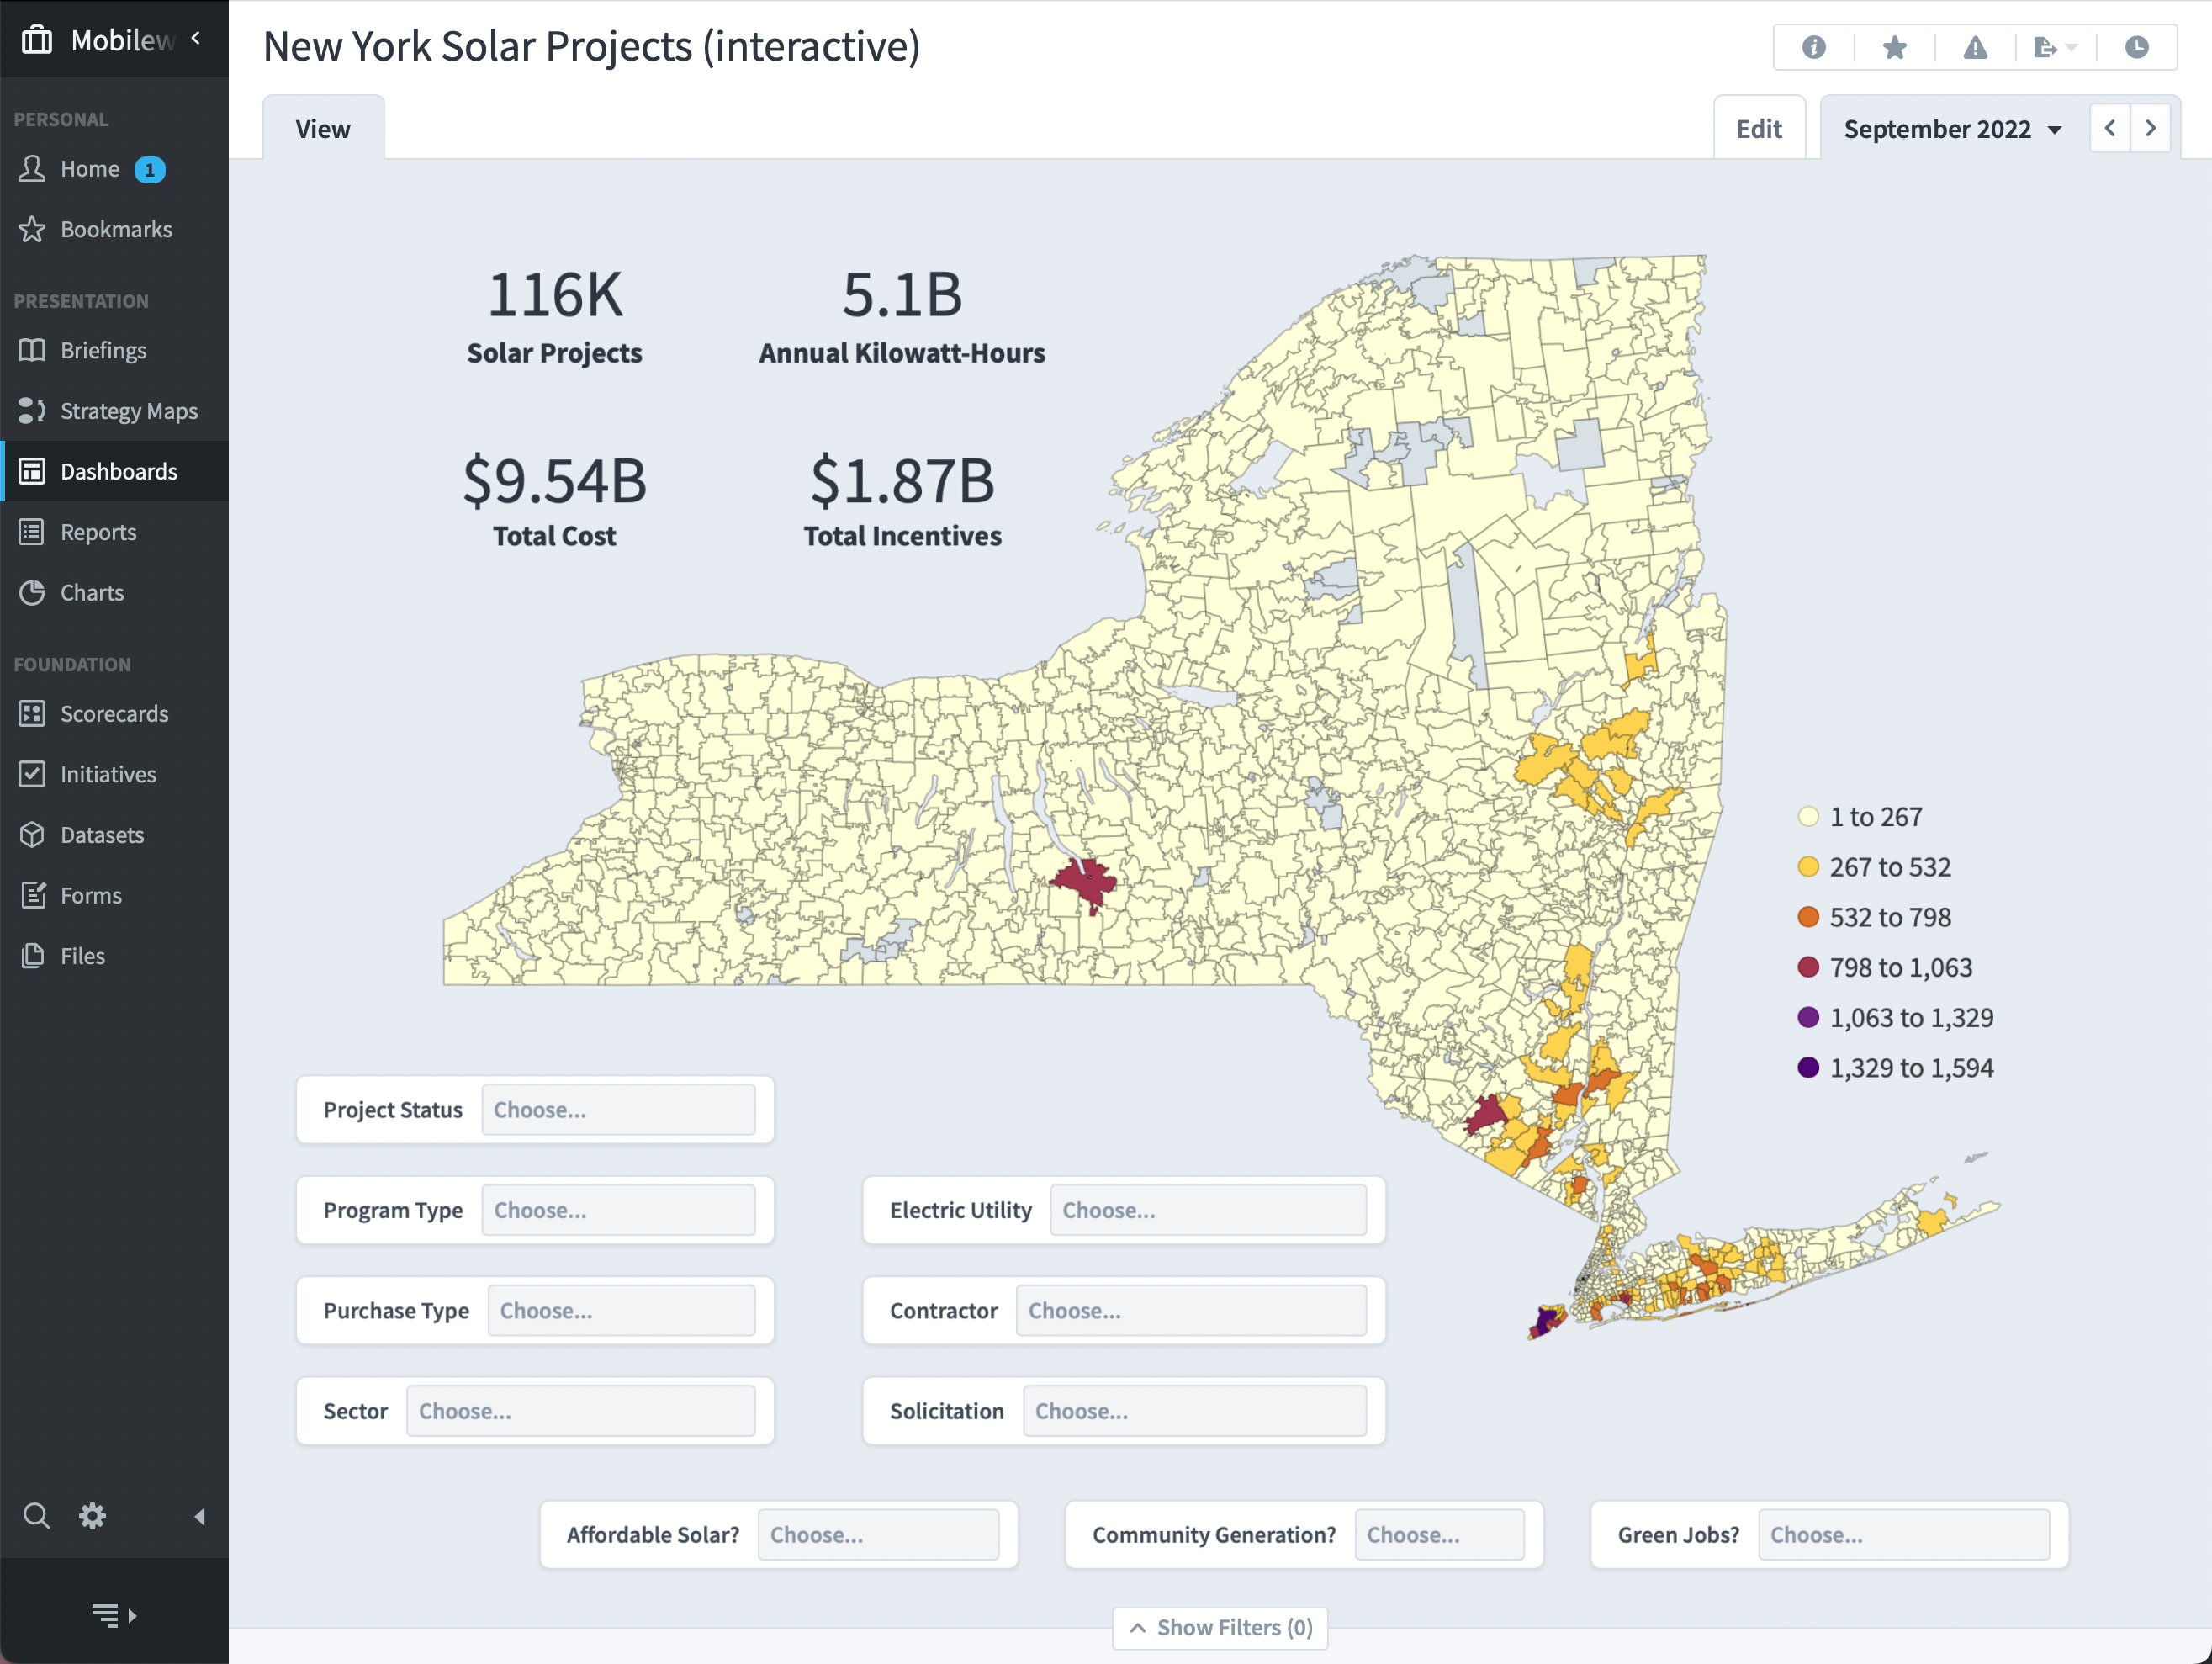Open the September 2022 period dropdown
Viewport: 2212px width, 1664px height.
(x=1951, y=129)
